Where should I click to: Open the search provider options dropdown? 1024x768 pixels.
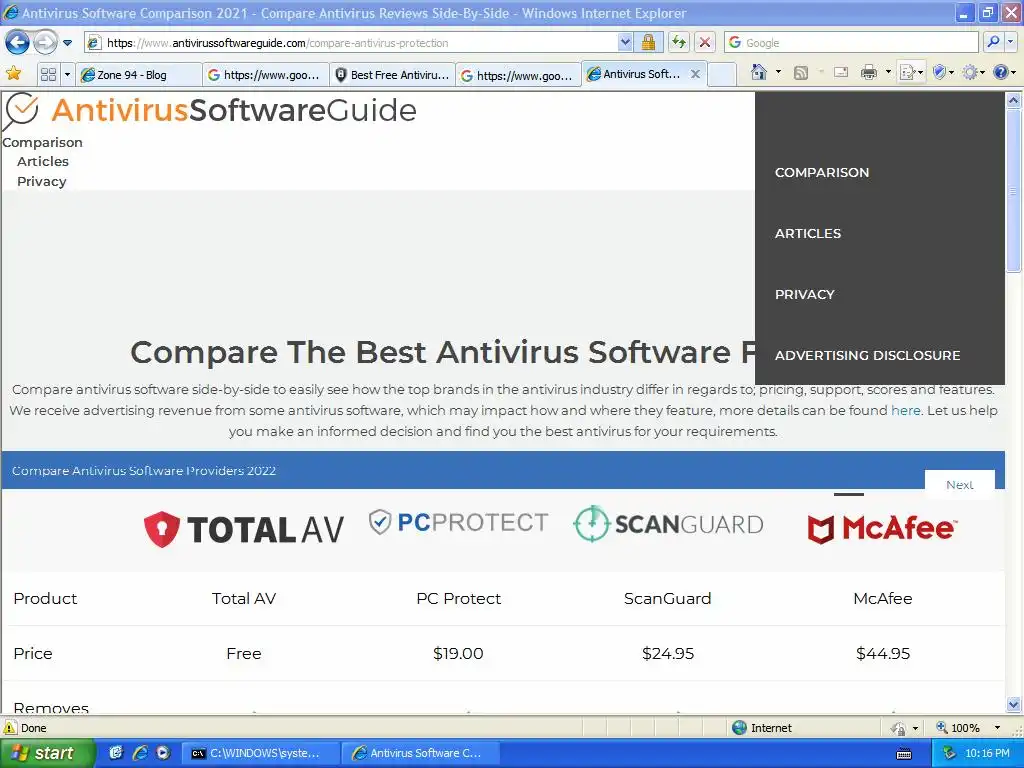(1010, 43)
